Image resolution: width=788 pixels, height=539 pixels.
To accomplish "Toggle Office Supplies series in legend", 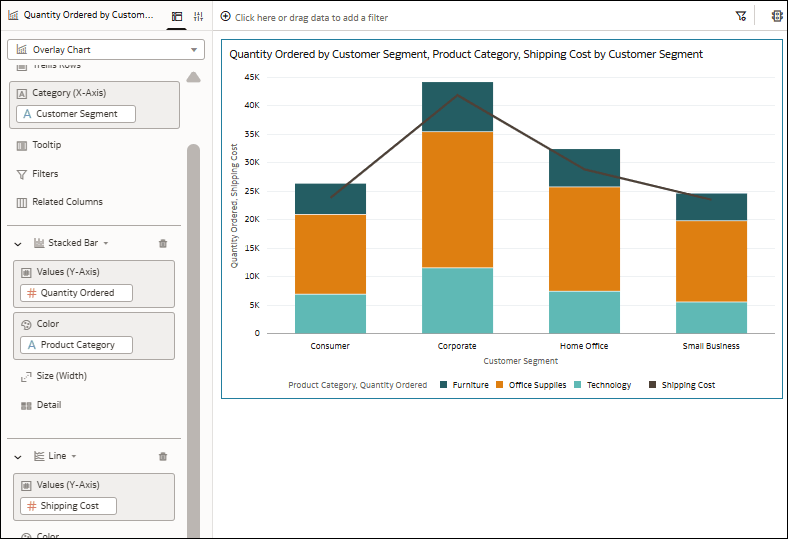I will coord(537,385).
